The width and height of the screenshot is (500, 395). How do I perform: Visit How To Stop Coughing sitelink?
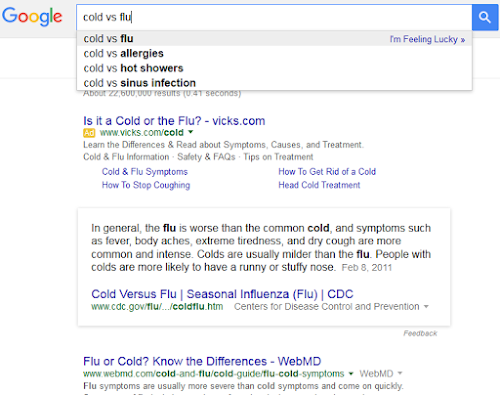click(146, 185)
